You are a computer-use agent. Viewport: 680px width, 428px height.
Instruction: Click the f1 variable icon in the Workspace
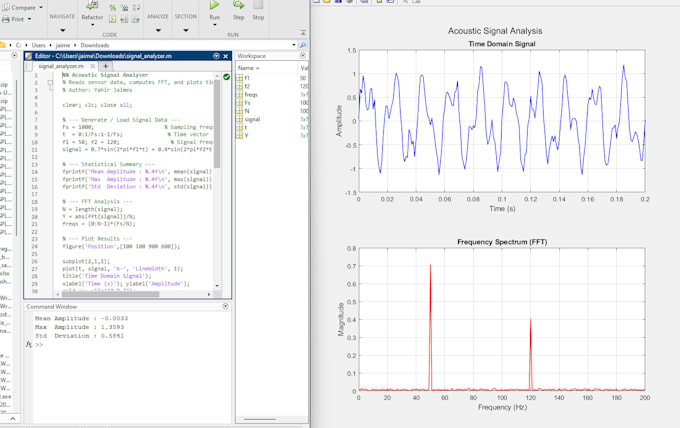point(239,78)
